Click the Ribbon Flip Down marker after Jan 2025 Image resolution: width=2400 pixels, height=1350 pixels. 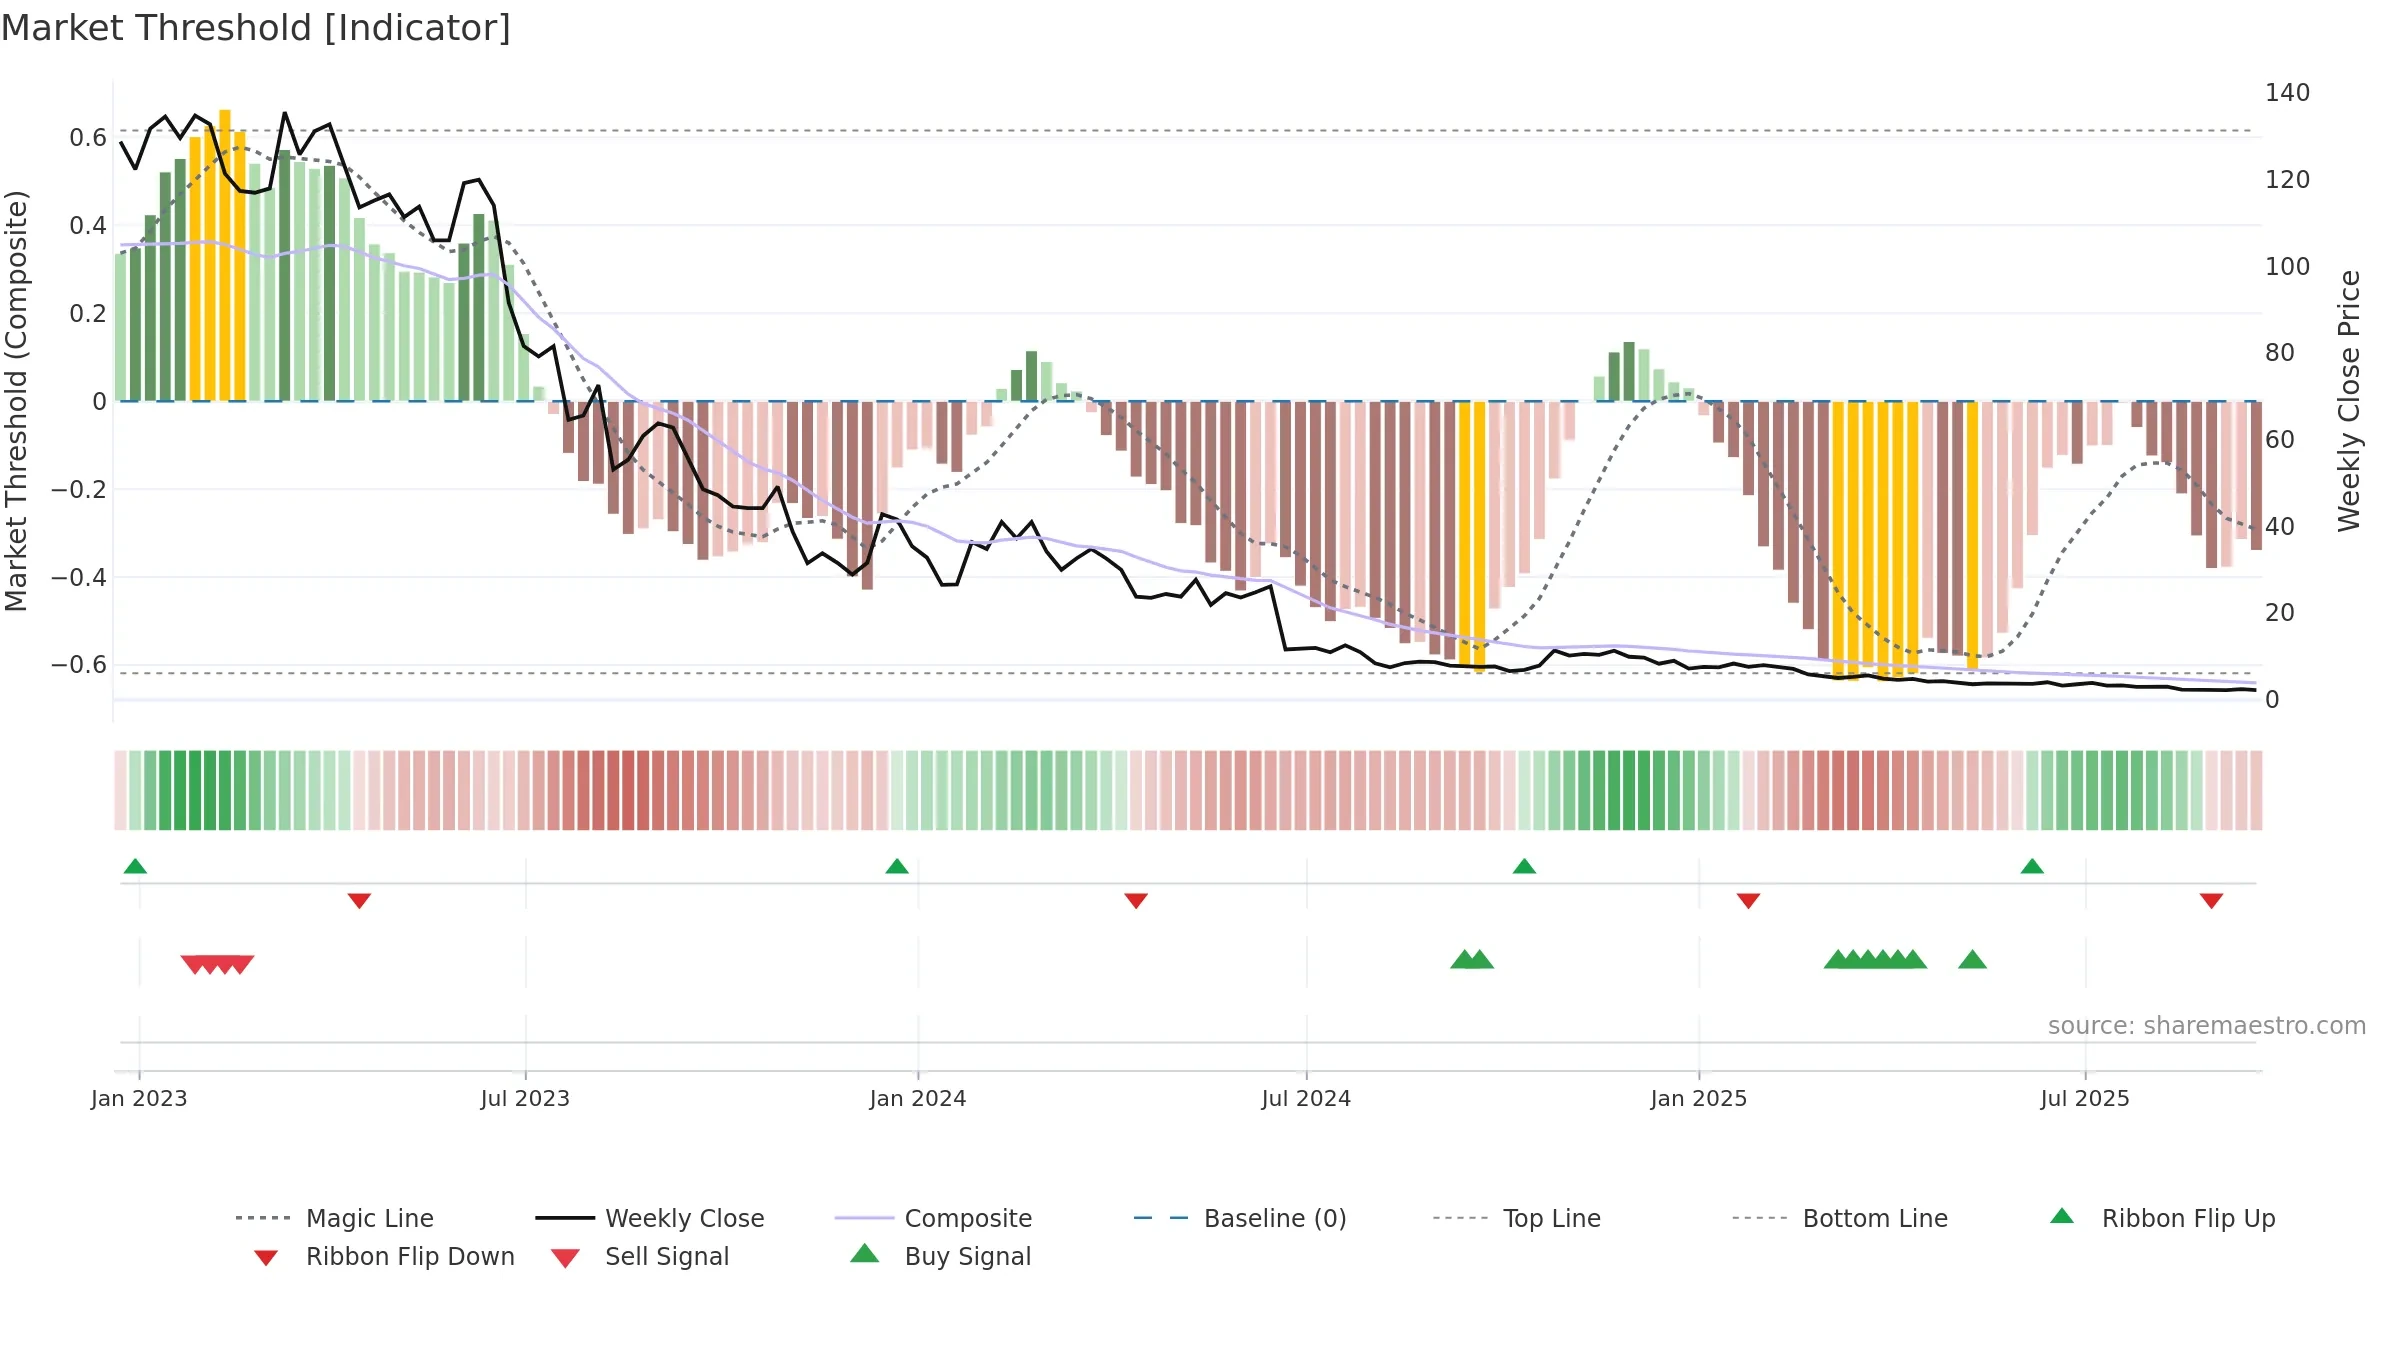click(x=1748, y=901)
